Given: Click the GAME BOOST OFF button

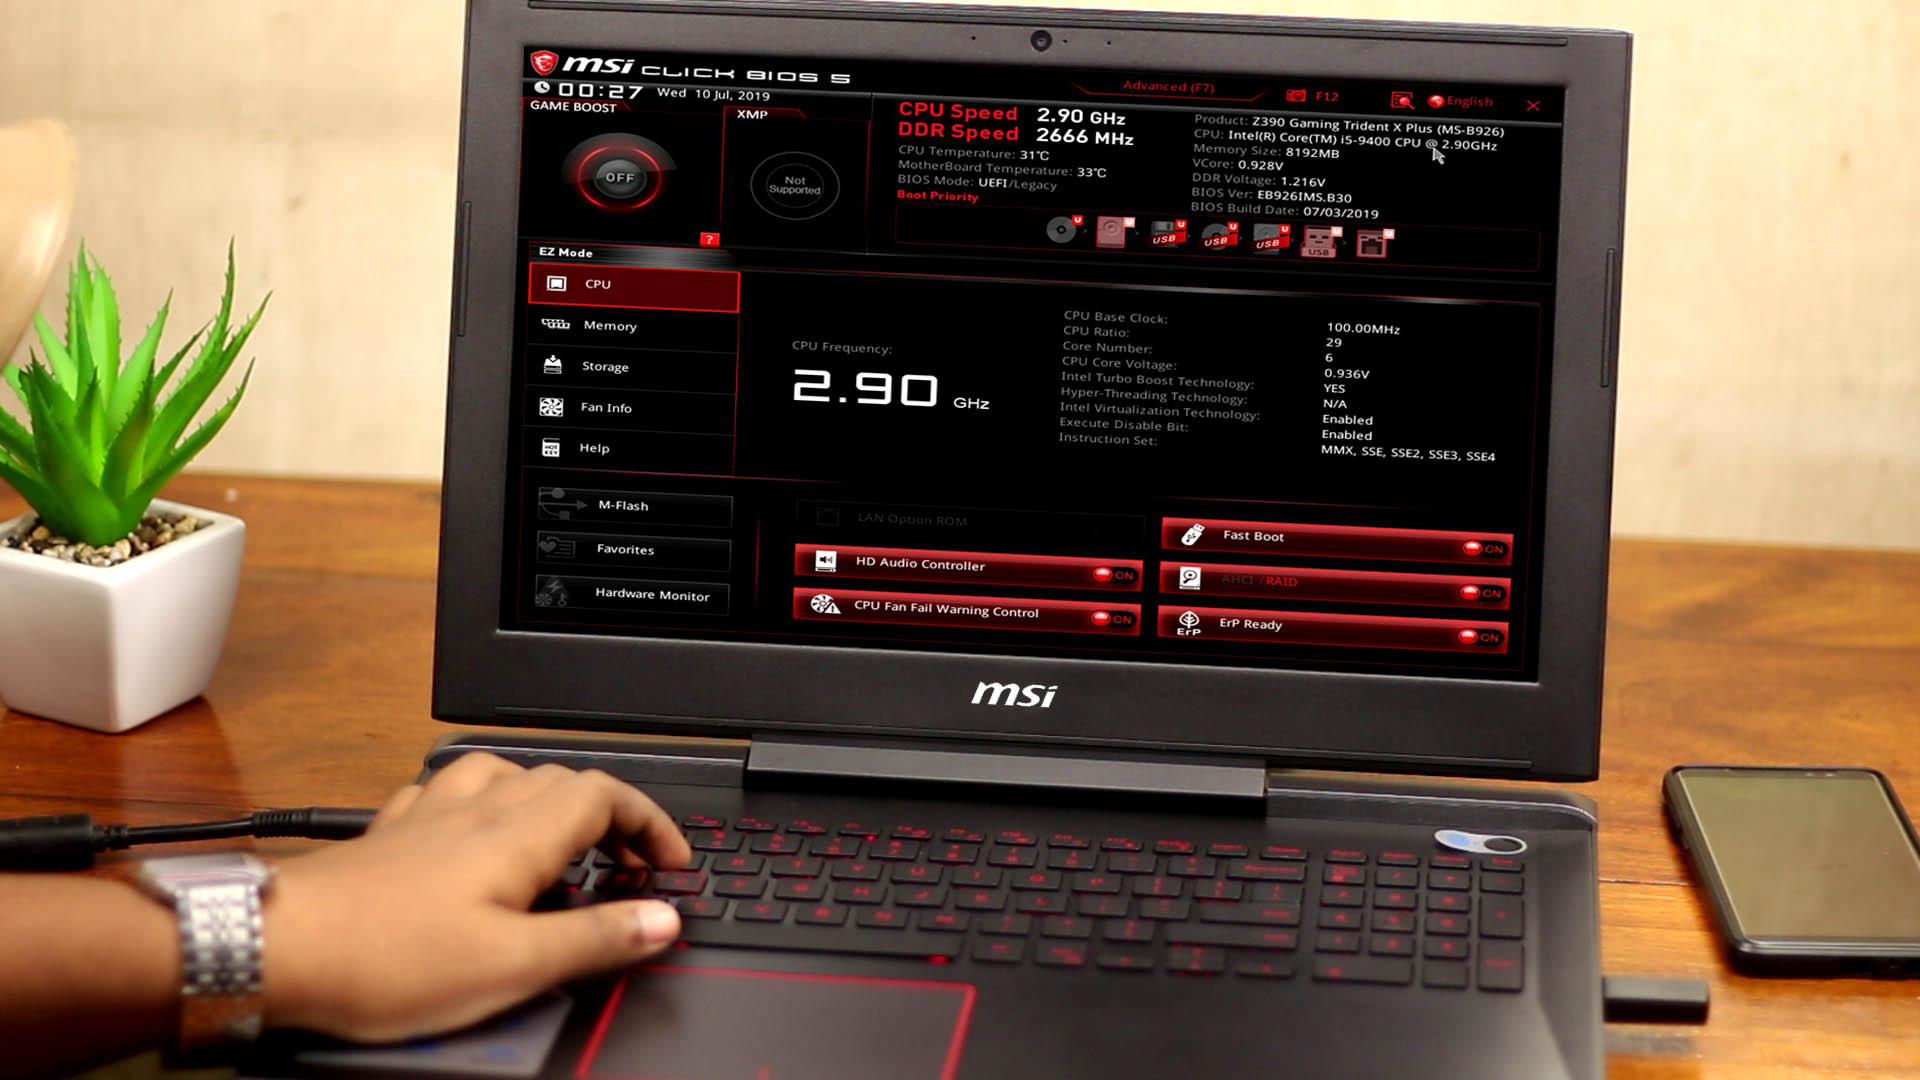Looking at the screenshot, I should pos(617,177).
